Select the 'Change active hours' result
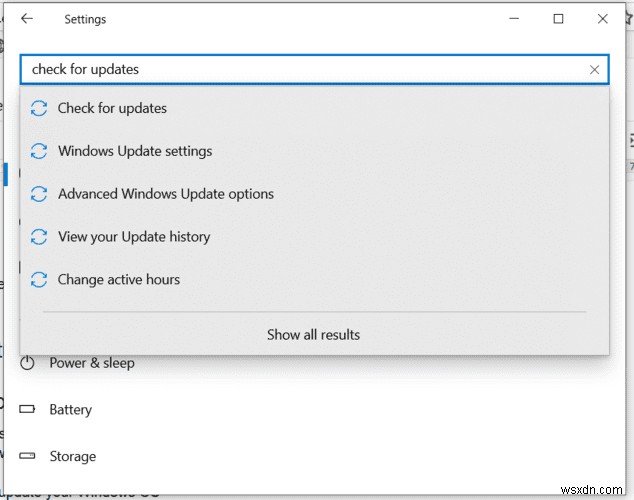Screen dimensions: 634x500 coord(315,280)
